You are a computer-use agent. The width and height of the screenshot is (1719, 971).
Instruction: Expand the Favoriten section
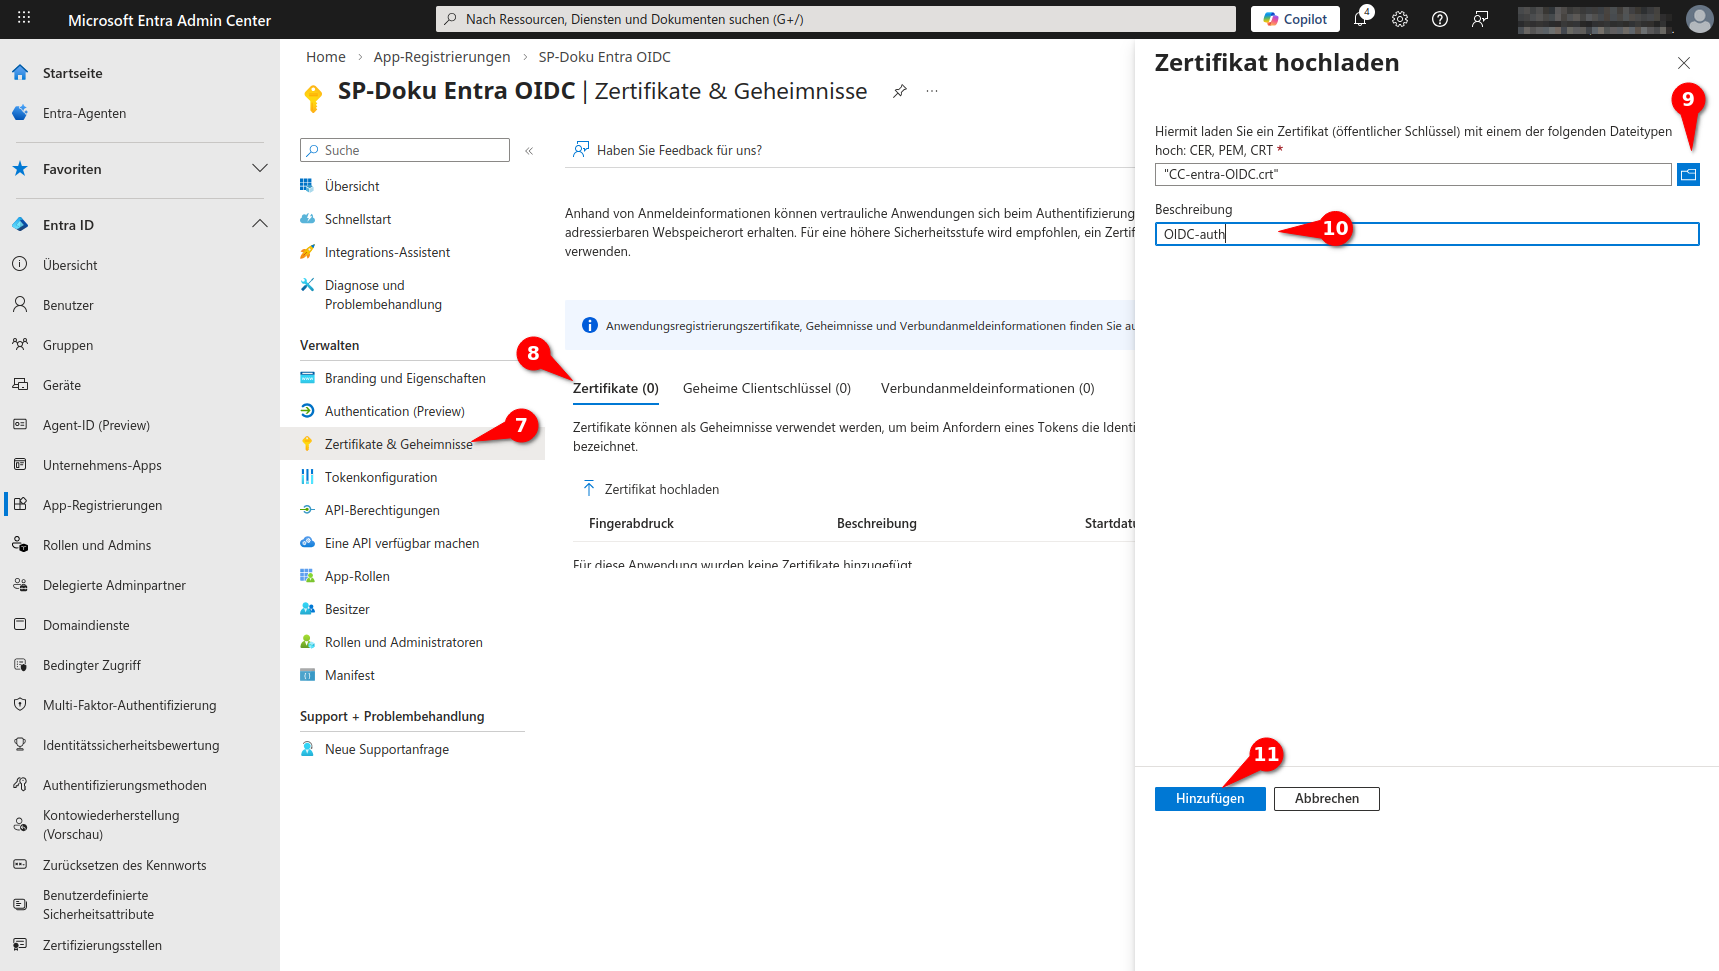pyautogui.click(x=260, y=168)
